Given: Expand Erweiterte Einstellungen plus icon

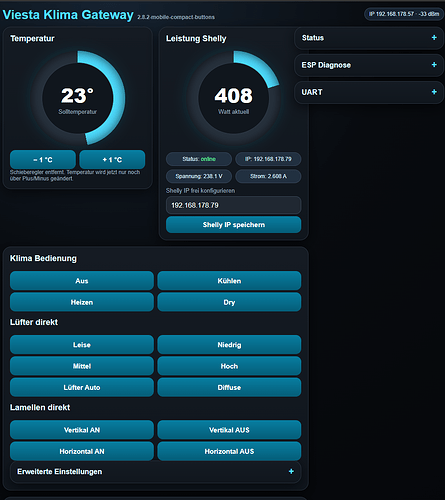Looking at the screenshot, I should tap(291, 471).
